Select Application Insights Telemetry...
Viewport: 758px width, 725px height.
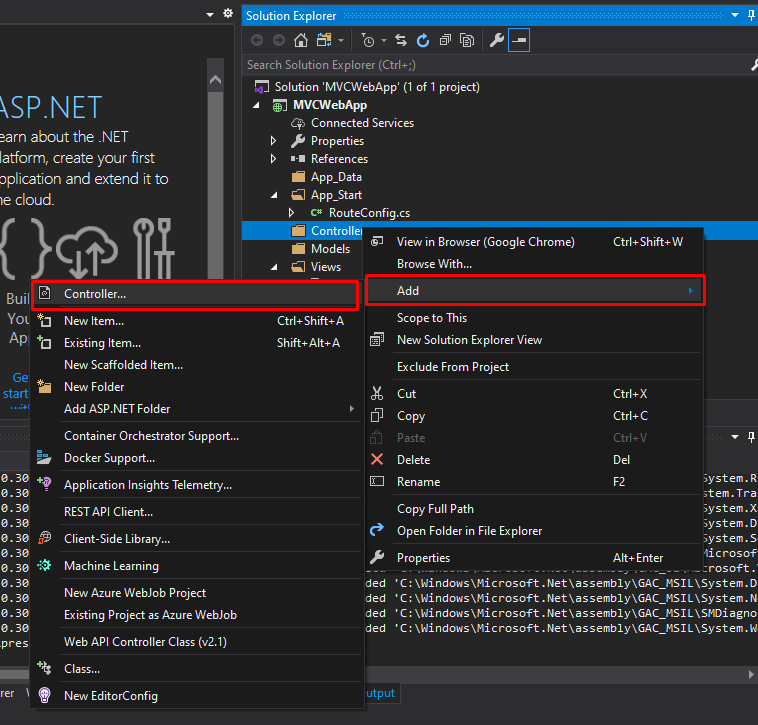pos(196,485)
